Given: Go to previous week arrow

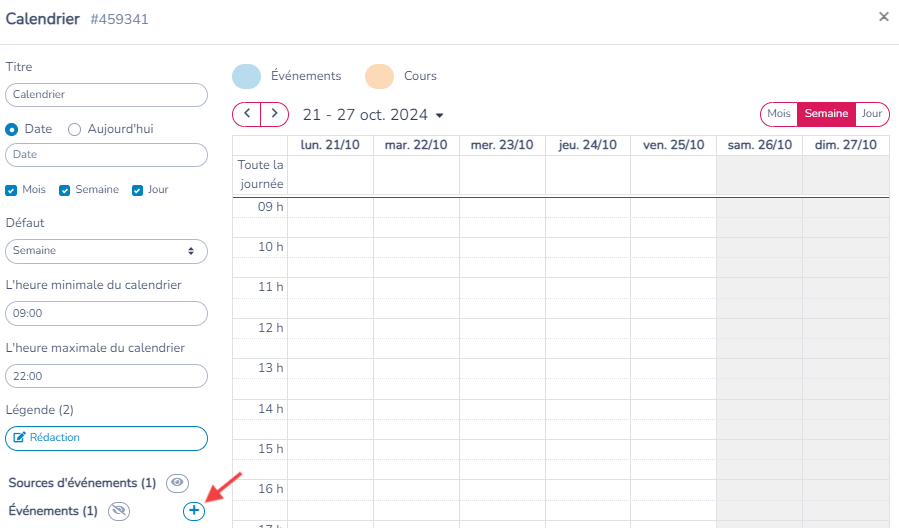Looking at the screenshot, I should [247, 114].
